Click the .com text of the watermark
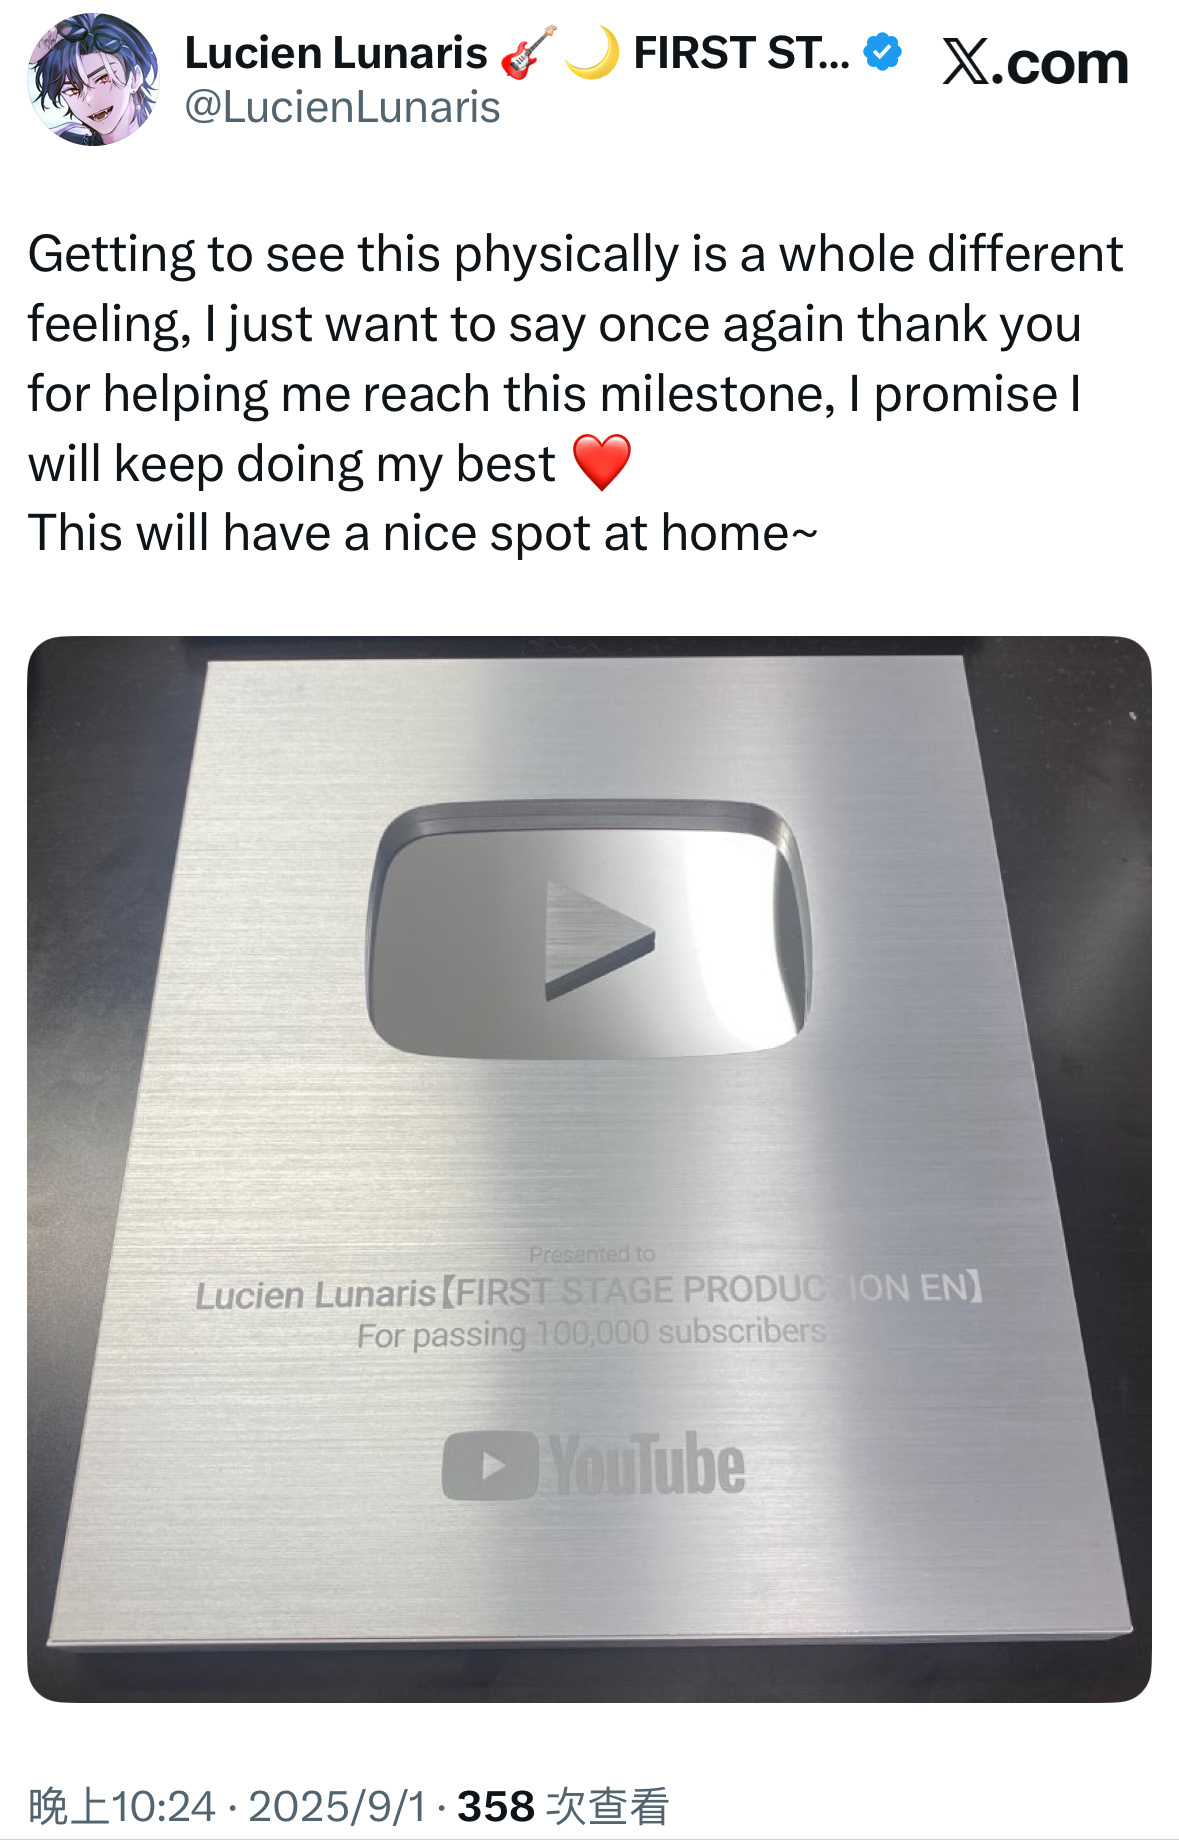This screenshot has width=1179, height=1840. click(x=1061, y=65)
